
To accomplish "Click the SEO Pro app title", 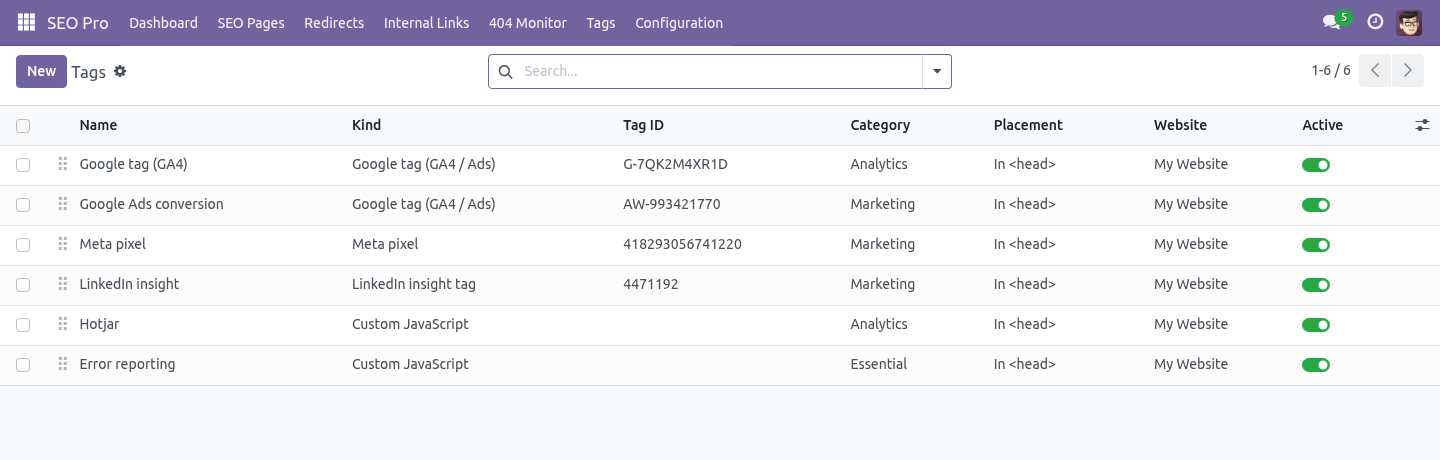I will 78,22.
